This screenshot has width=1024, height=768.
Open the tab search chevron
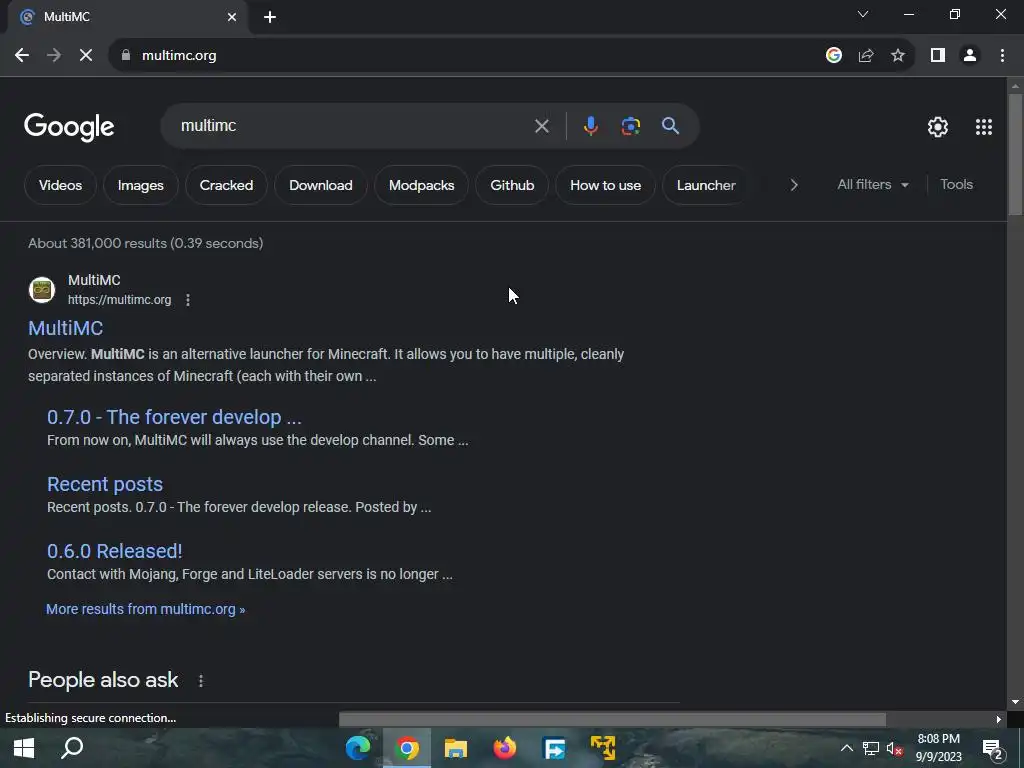point(863,14)
